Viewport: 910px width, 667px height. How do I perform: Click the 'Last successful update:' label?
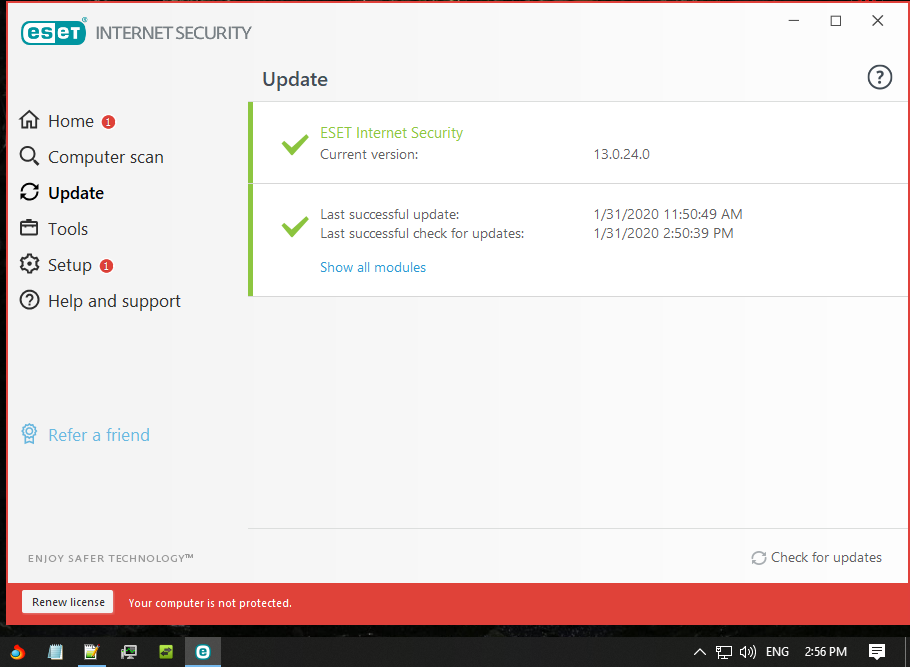point(389,215)
